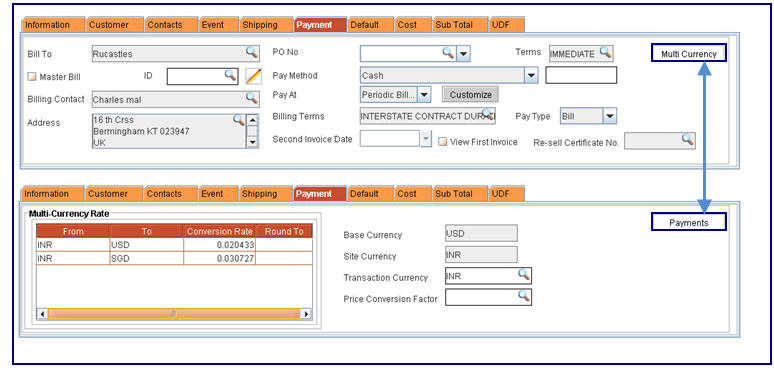
Task: Select the 0.020433 conversion rate cell
Action: (220, 245)
